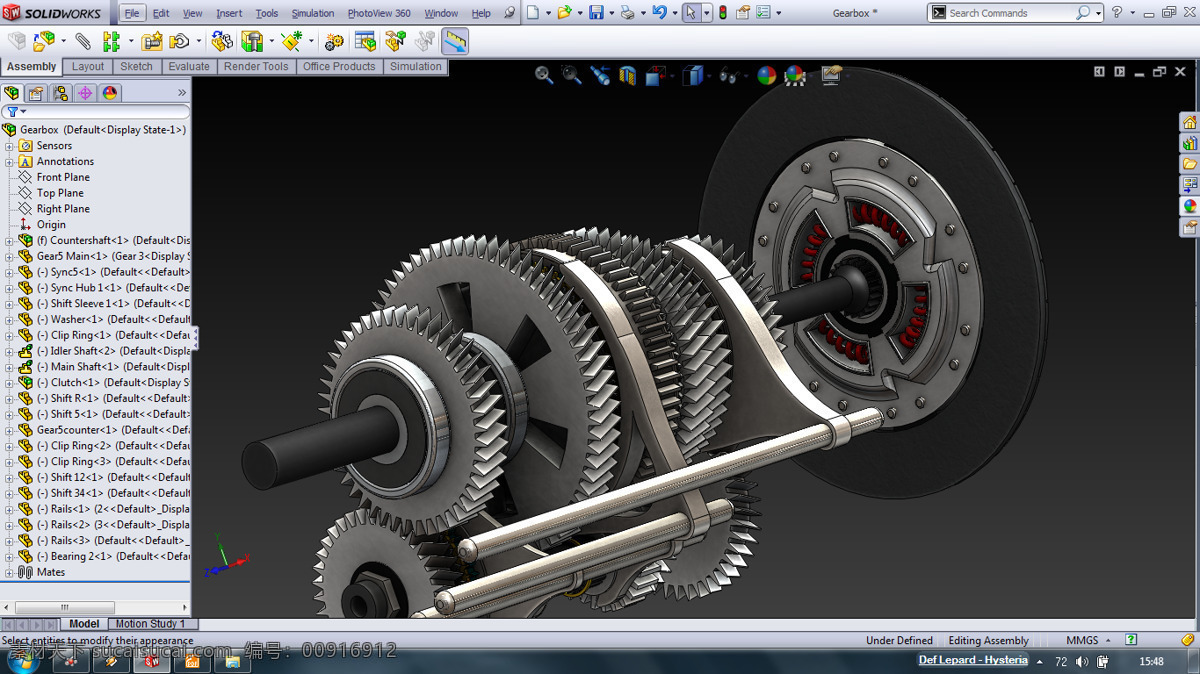Click the Print icon
The image size is (1200, 674).
point(627,13)
